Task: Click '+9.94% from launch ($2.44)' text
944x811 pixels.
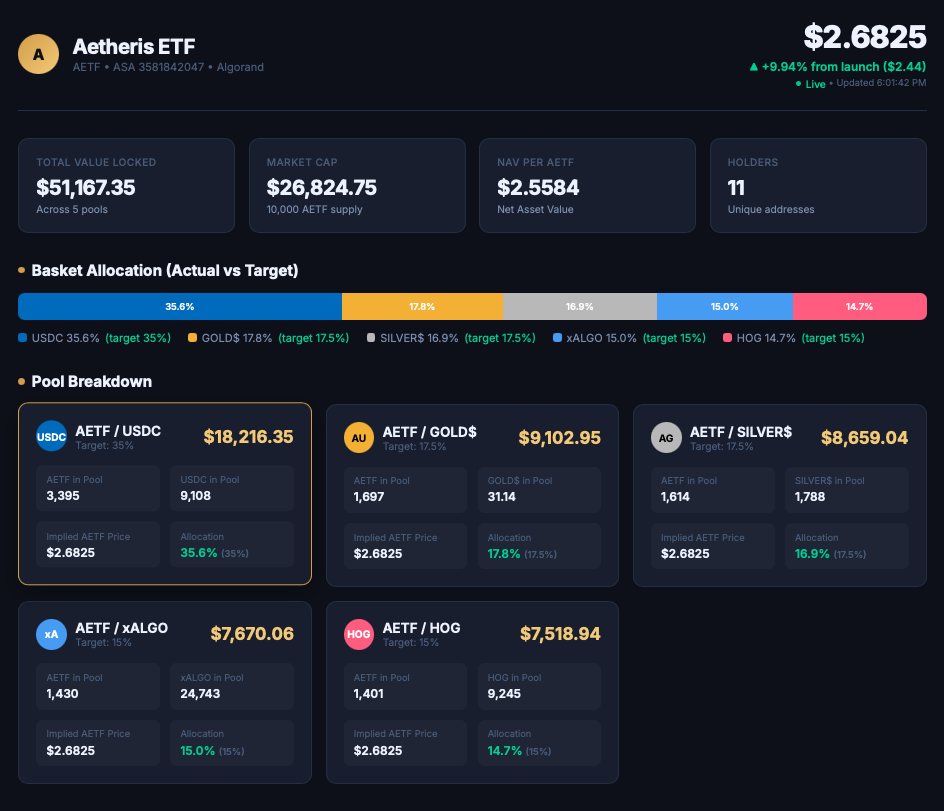Action: (x=843, y=67)
